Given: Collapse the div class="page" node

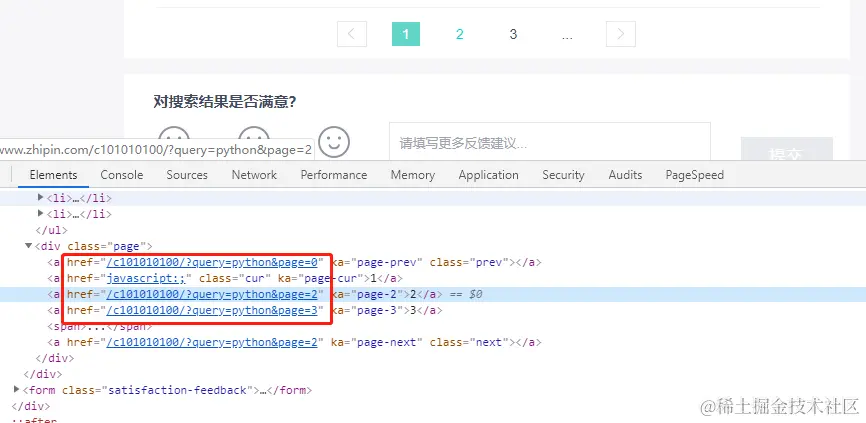Looking at the screenshot, I should 28,246.
